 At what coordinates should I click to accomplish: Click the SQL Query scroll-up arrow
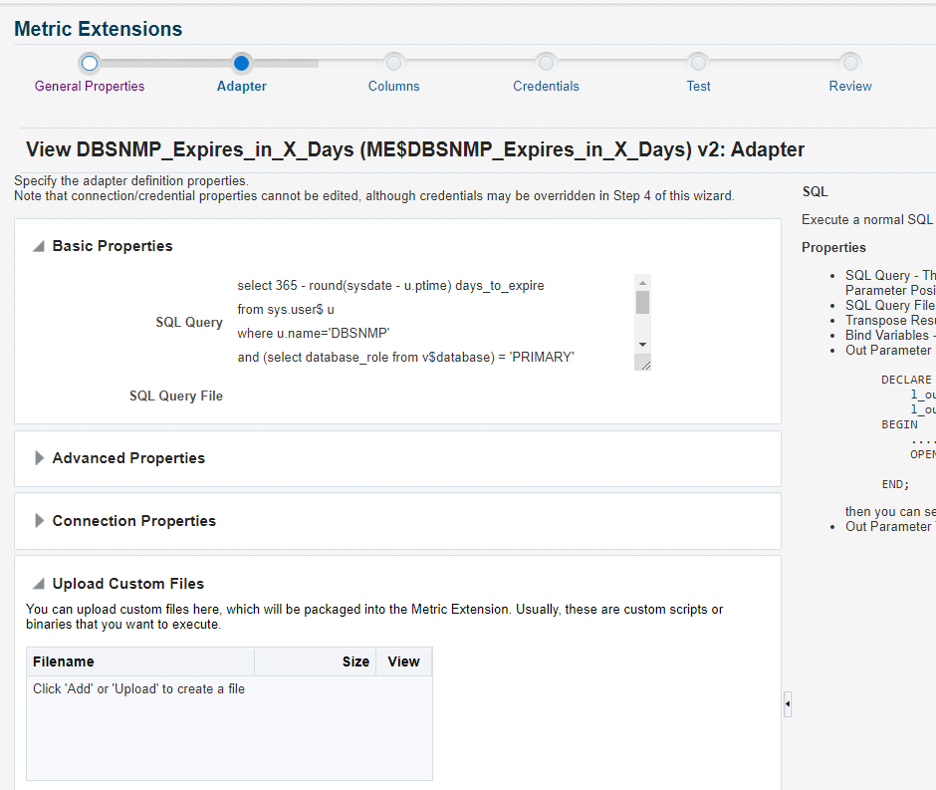(642, 282)
